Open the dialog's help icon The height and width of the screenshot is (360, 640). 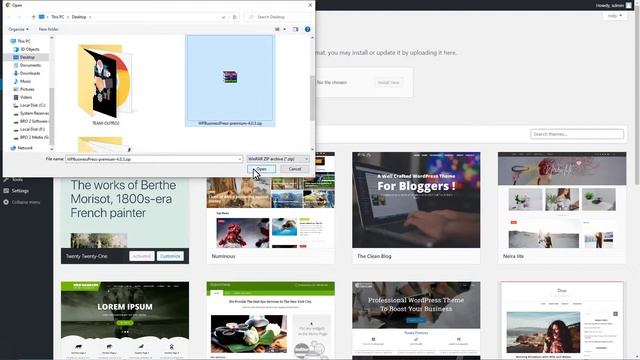tap(307, 29)
